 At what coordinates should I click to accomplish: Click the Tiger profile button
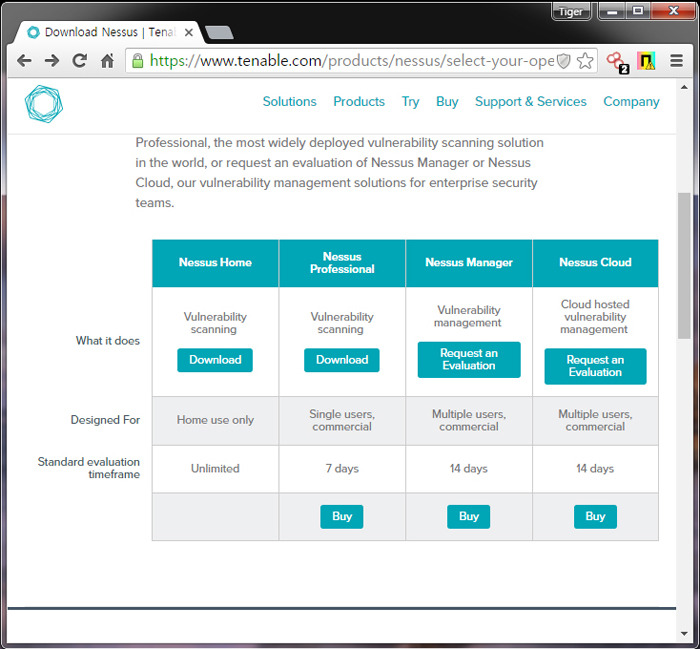click(x=571, y=12)
